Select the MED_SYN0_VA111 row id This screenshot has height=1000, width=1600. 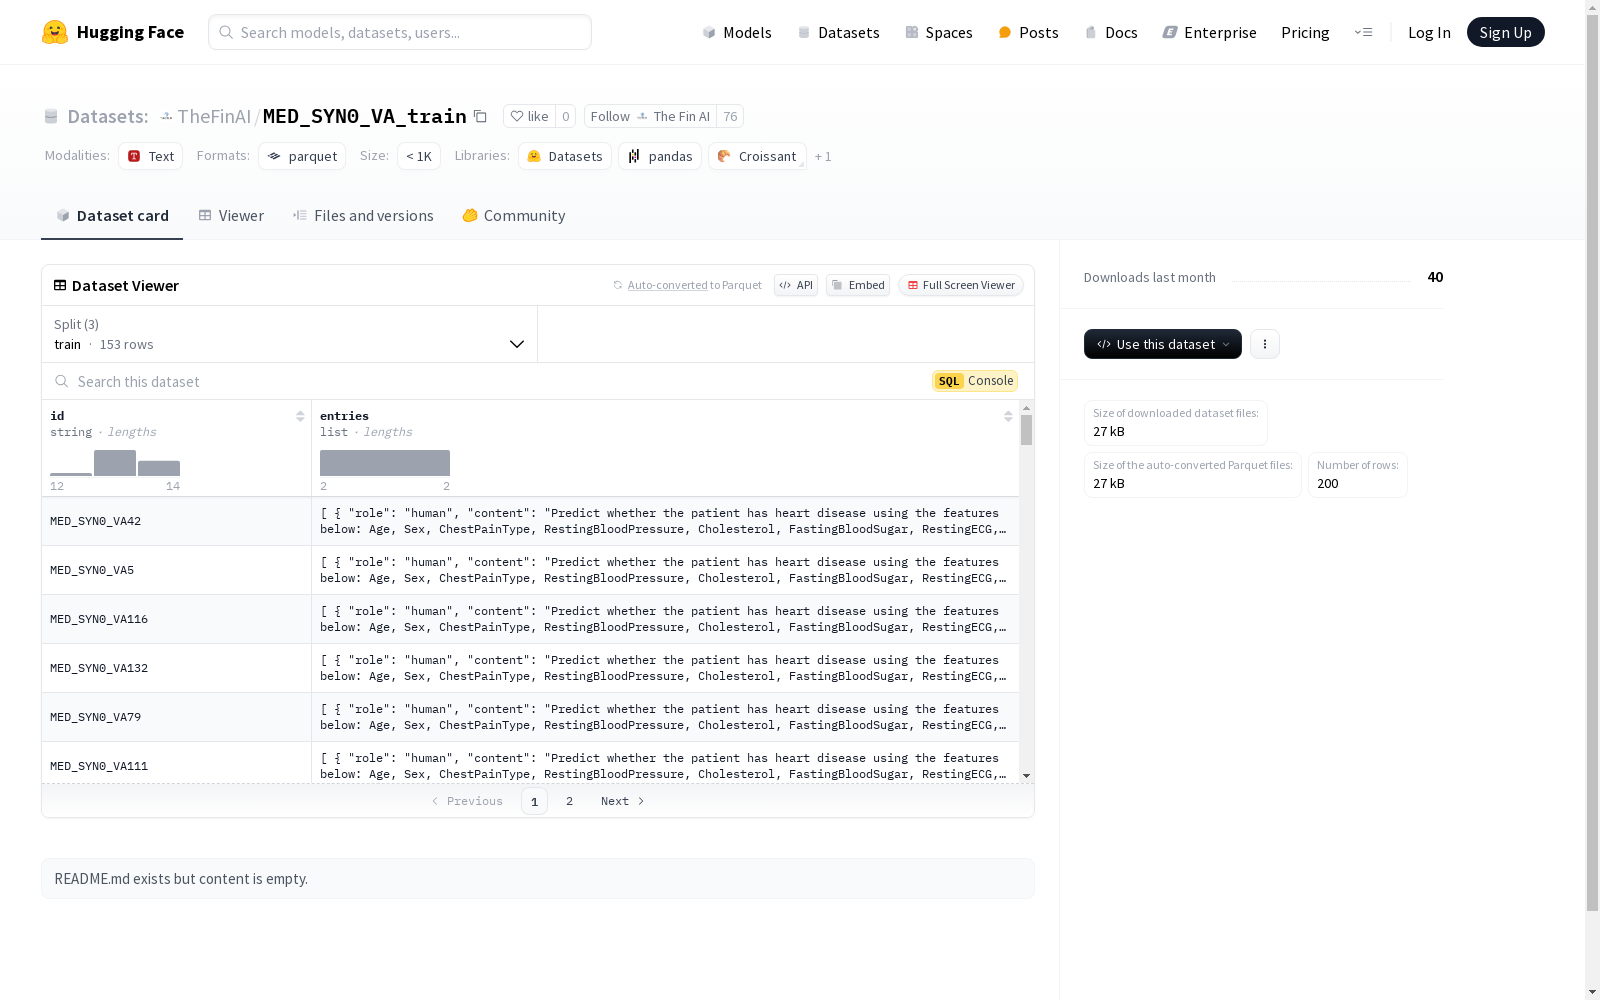(x=99, y=766)
